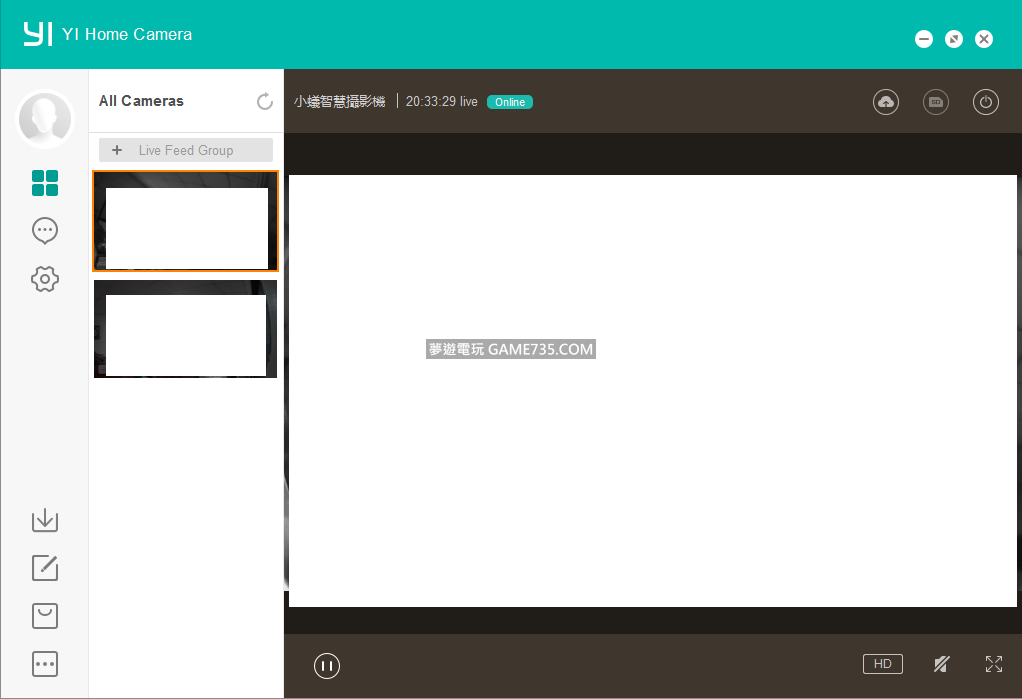The height and width of the screenshot is (699, 1022).
Task: Enter fullscreen video mode
Action: (x=994, y=664)
